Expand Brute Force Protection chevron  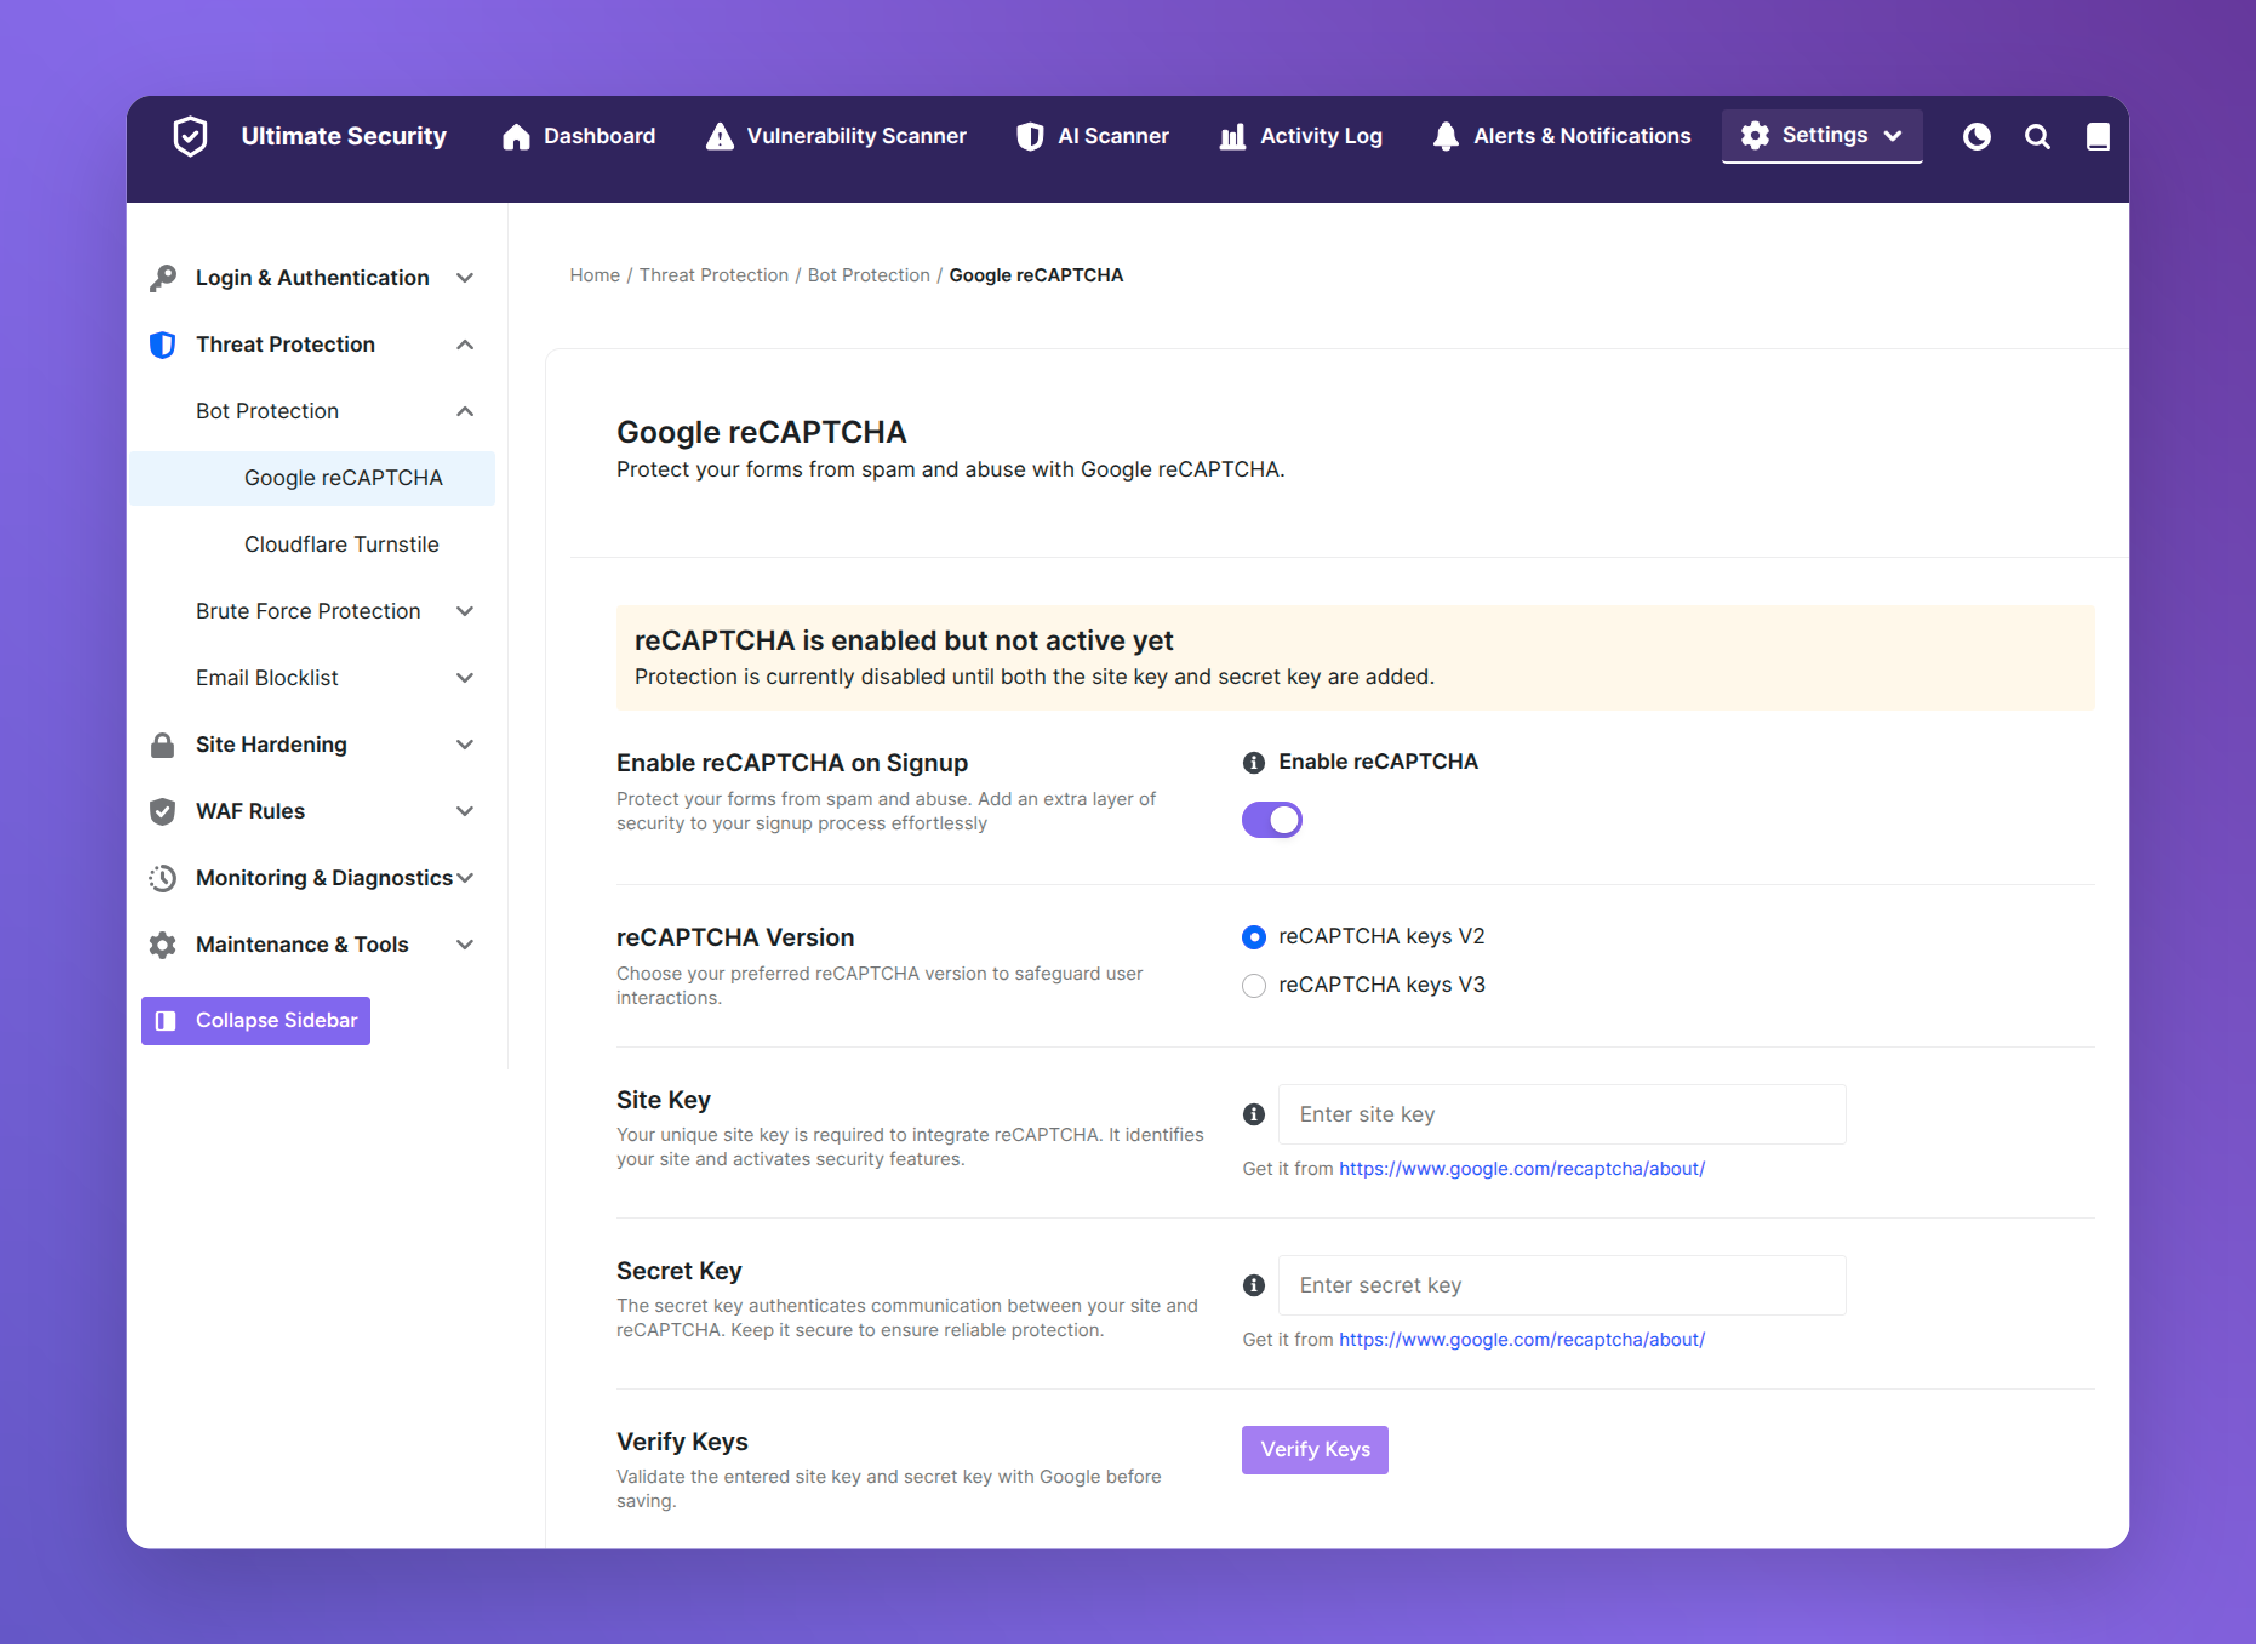[464, 611]
